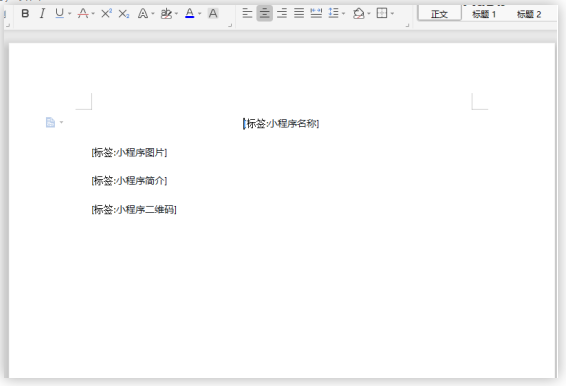
Task: Open the highlight color dropdown arrow
Action: pyautogui.click(x=176, y=14)
